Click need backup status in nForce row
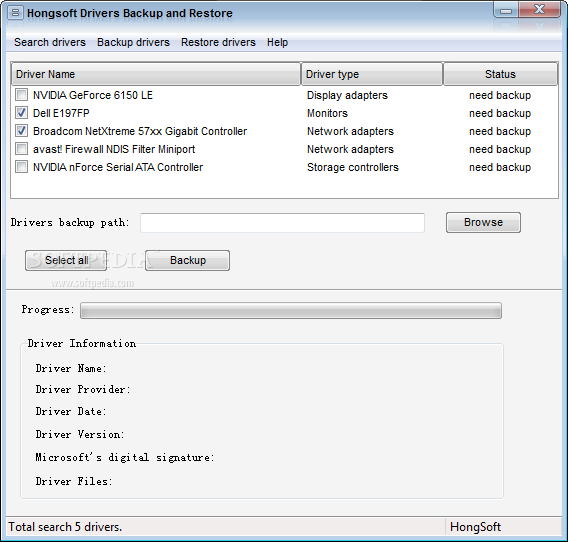568x542 pixels. click(x=500, y=167)
